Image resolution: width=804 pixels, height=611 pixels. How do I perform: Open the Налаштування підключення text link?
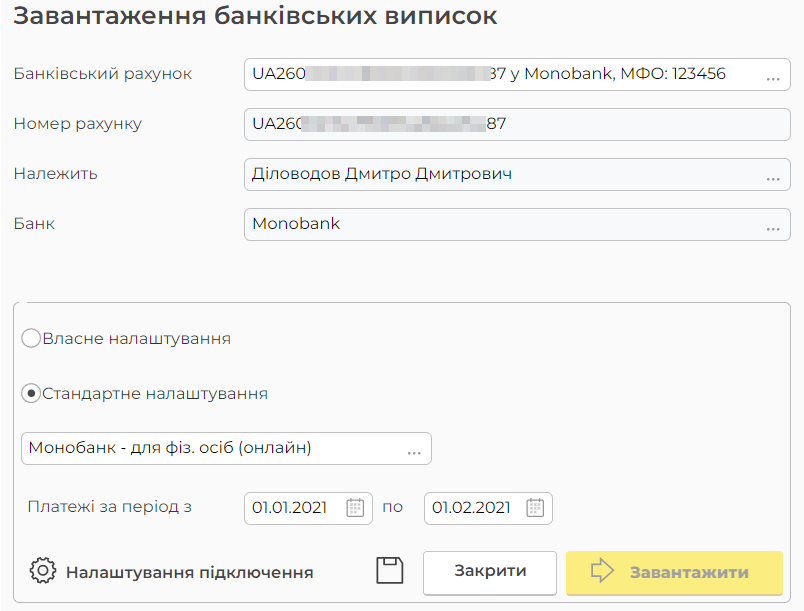coord(189,573)
